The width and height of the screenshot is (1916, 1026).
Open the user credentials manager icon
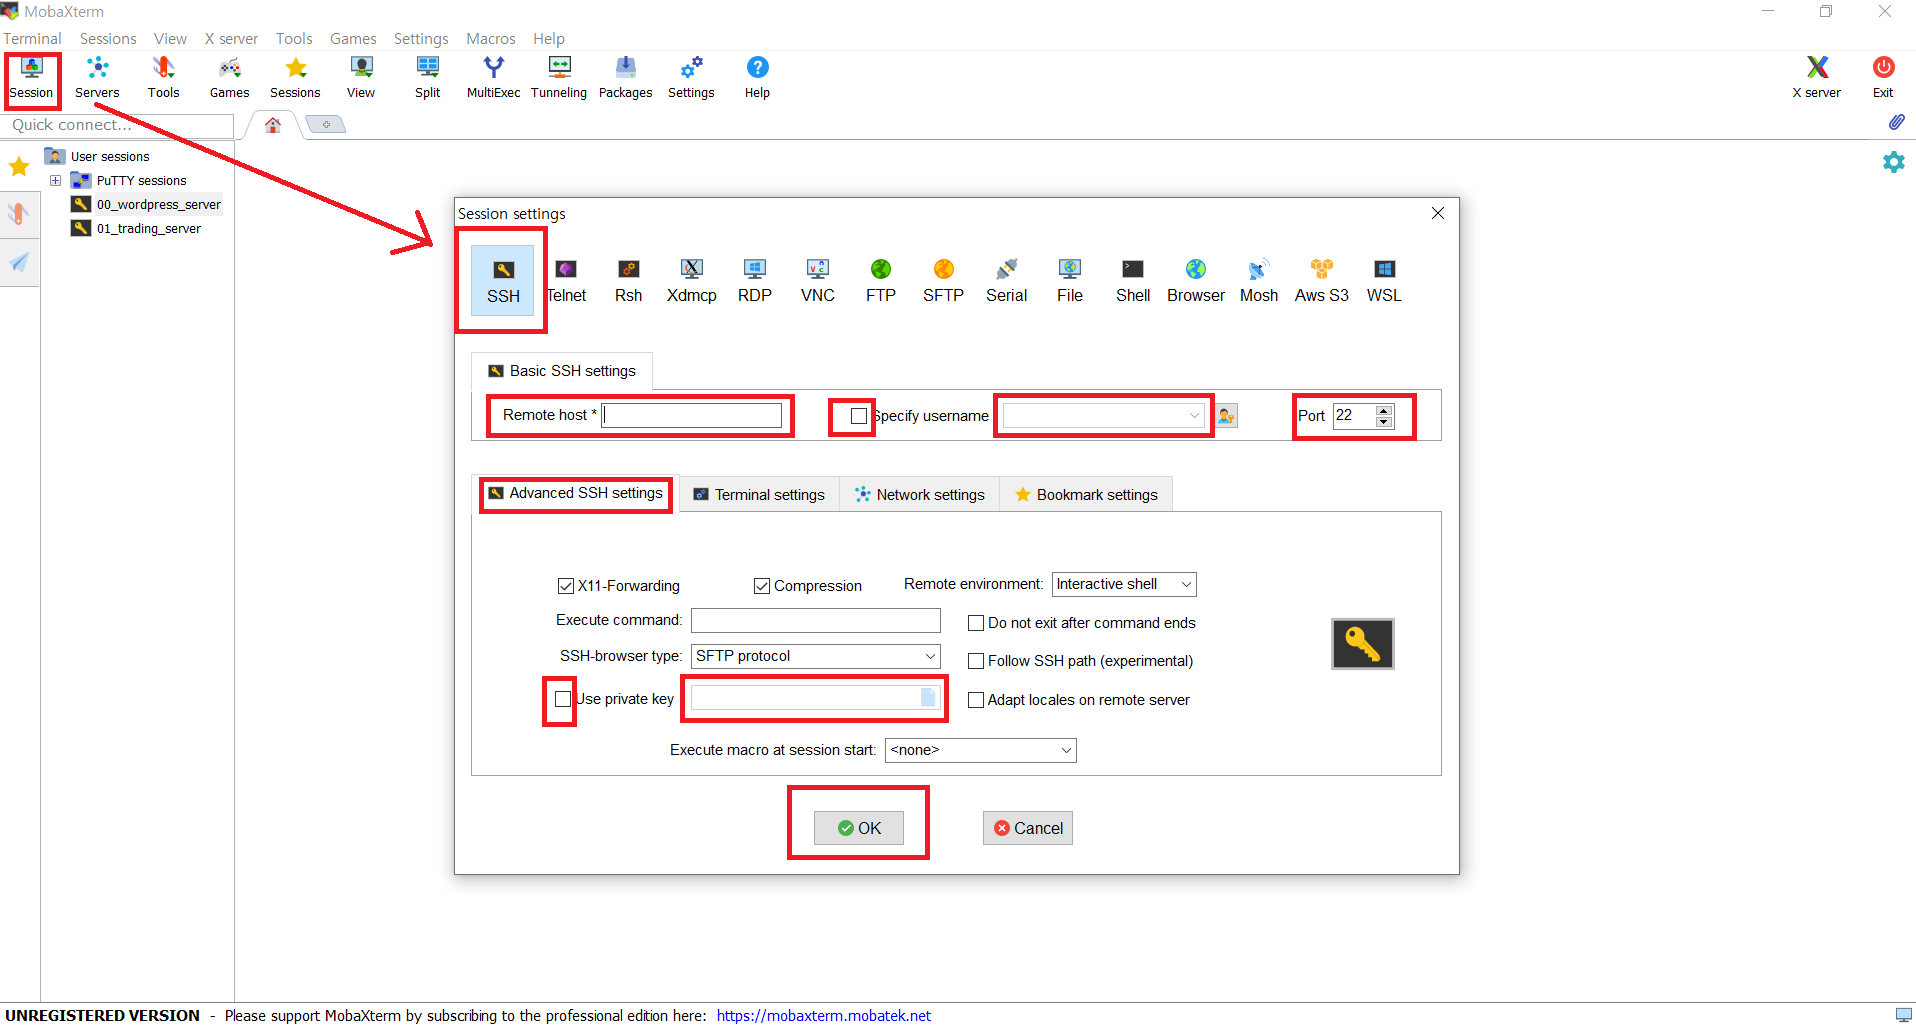(x=1226, y=416)
